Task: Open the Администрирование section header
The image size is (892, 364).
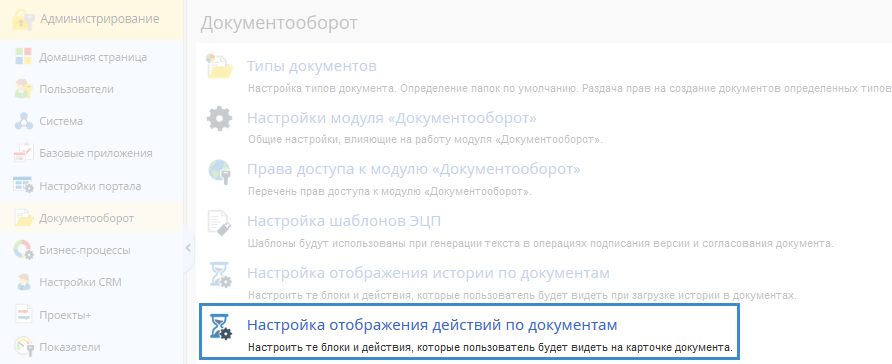Action: (92, 20)
